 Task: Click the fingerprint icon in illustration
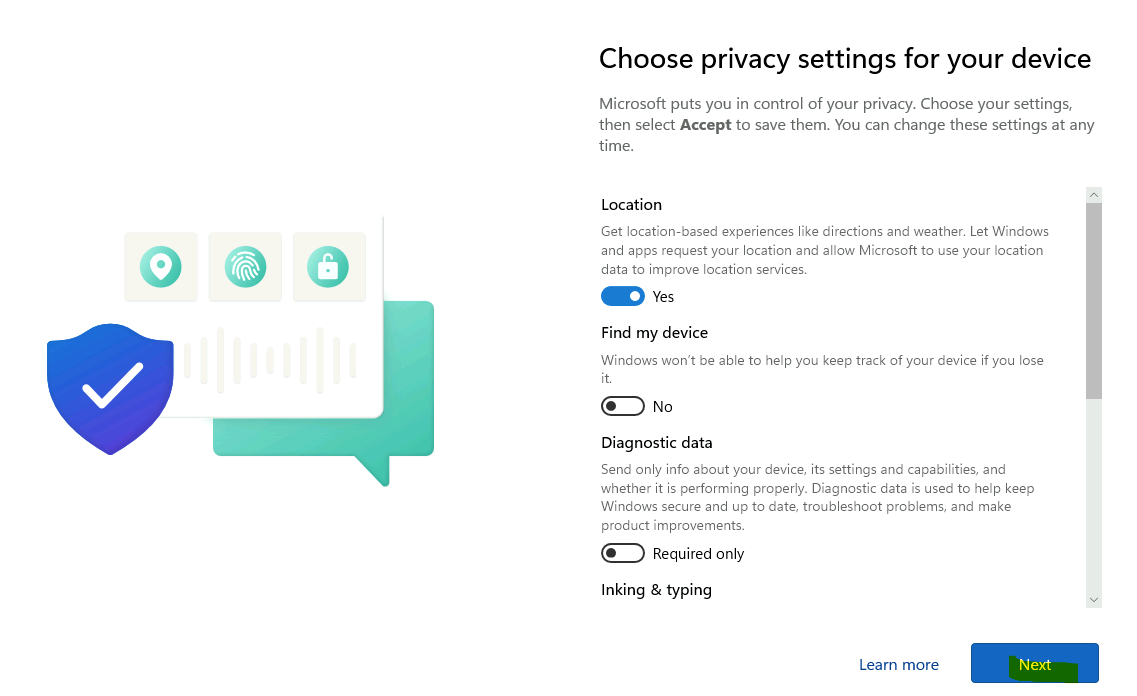coord(245,267)
